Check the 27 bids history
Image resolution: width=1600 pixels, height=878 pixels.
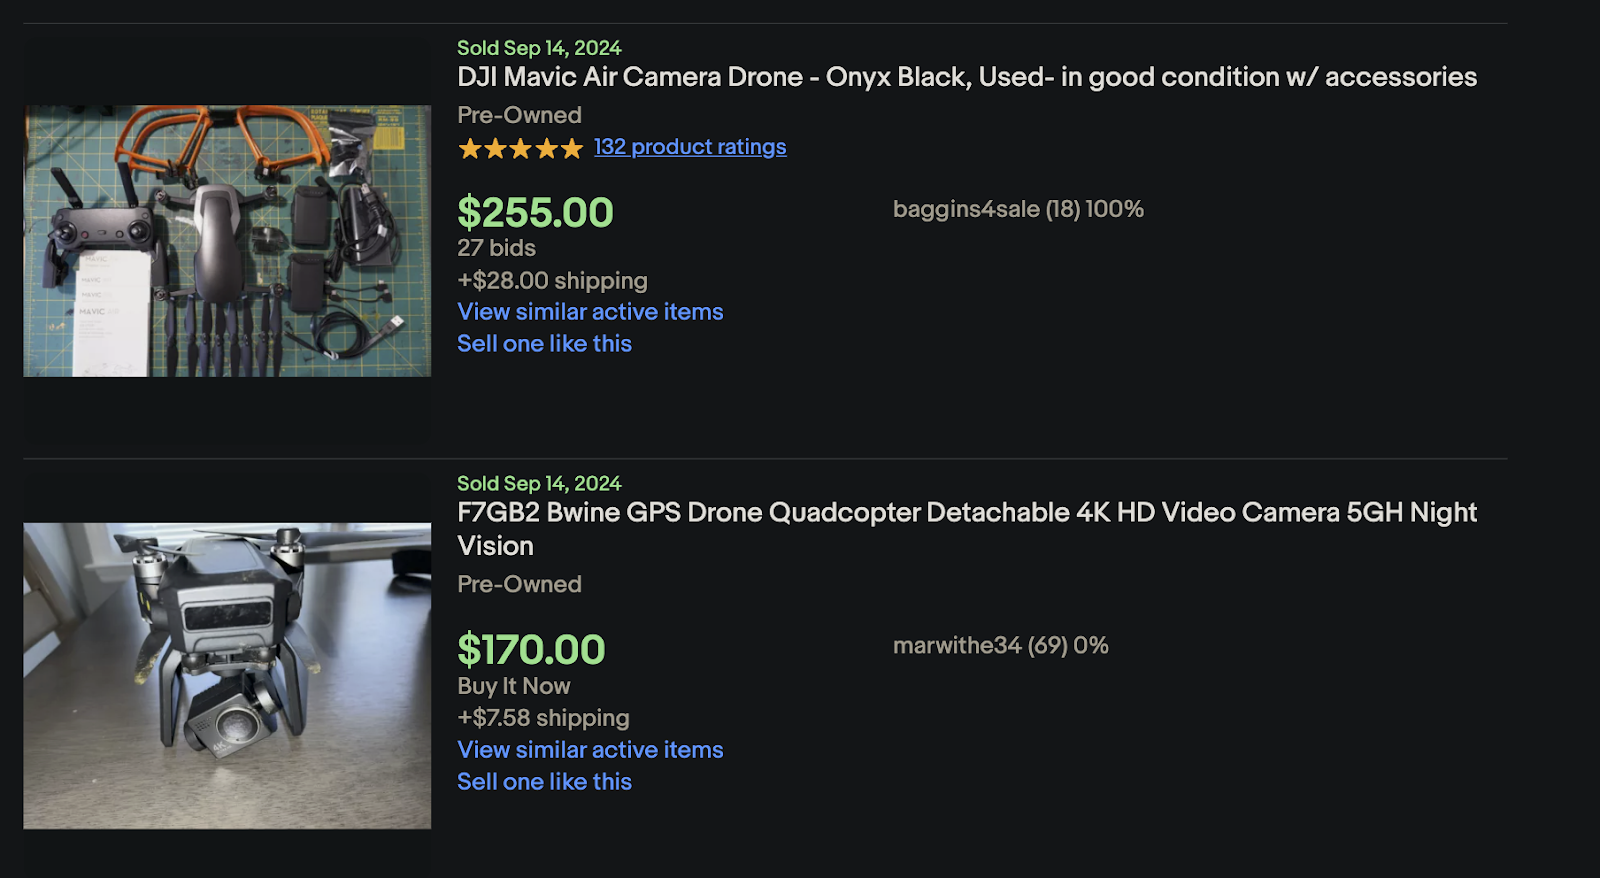coord(495,248)
